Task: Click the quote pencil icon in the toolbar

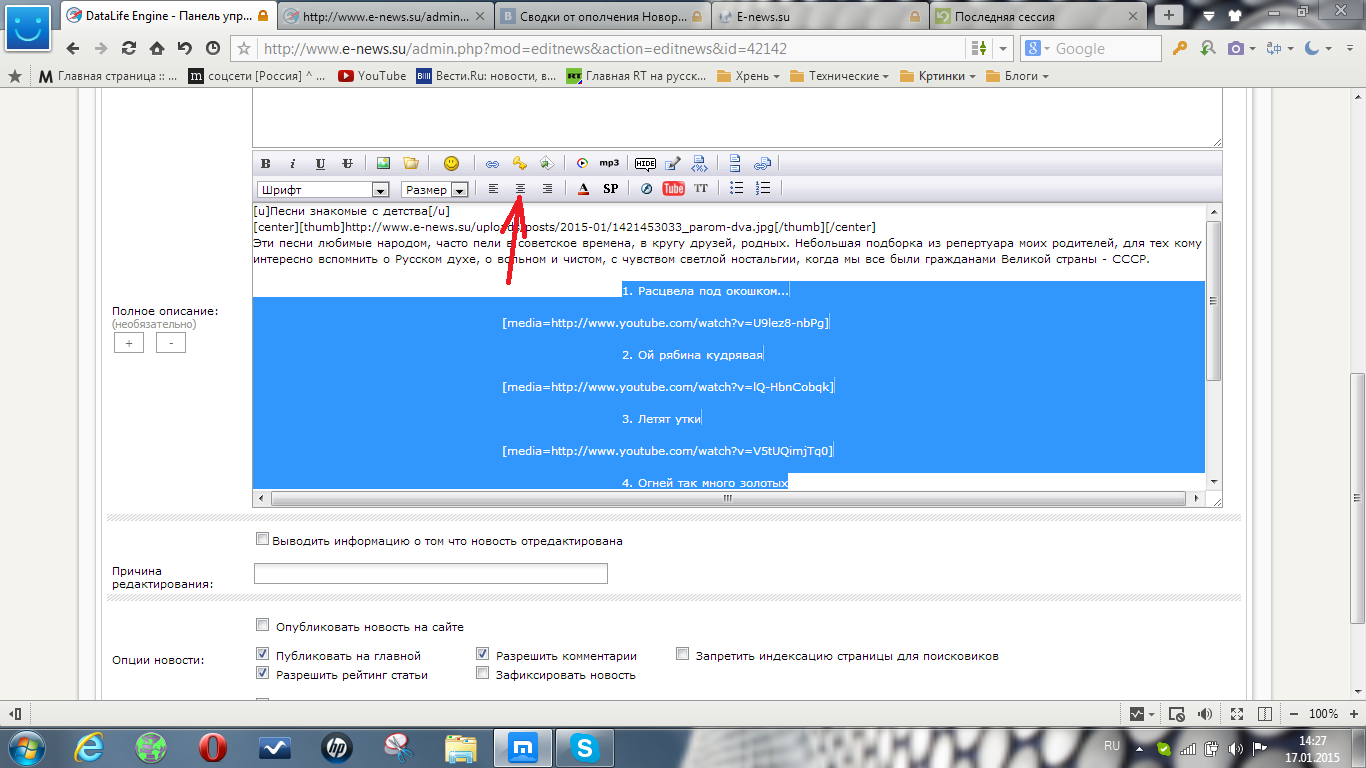Action: (673, 163)
